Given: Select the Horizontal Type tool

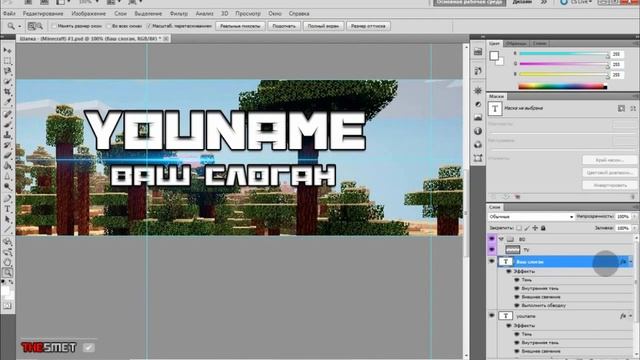Looking at the screenshot, I should click(x=7, y=209).
